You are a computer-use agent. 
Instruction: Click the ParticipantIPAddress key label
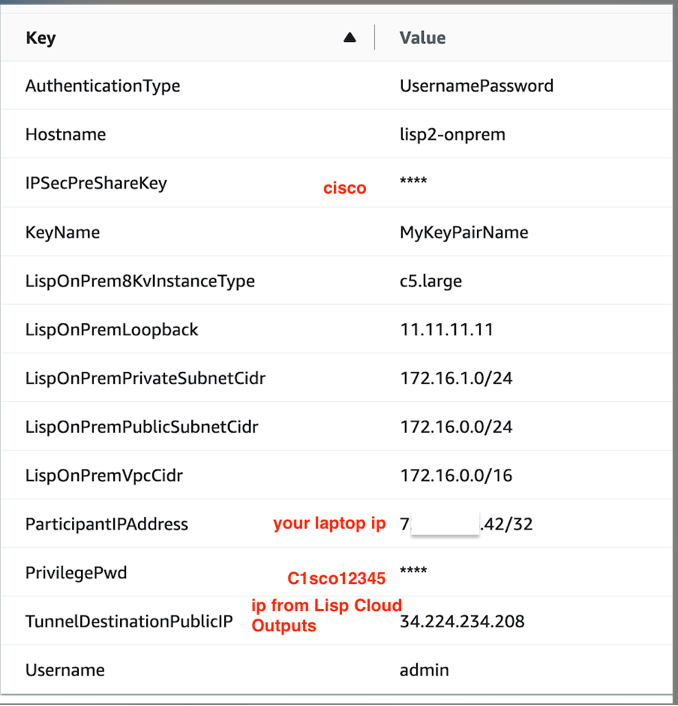pos(107,524)
